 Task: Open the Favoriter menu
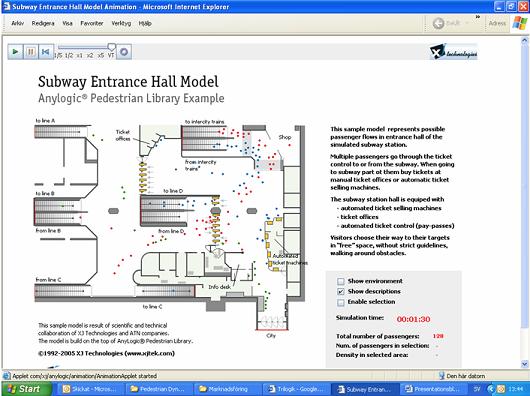pos(92,23)
